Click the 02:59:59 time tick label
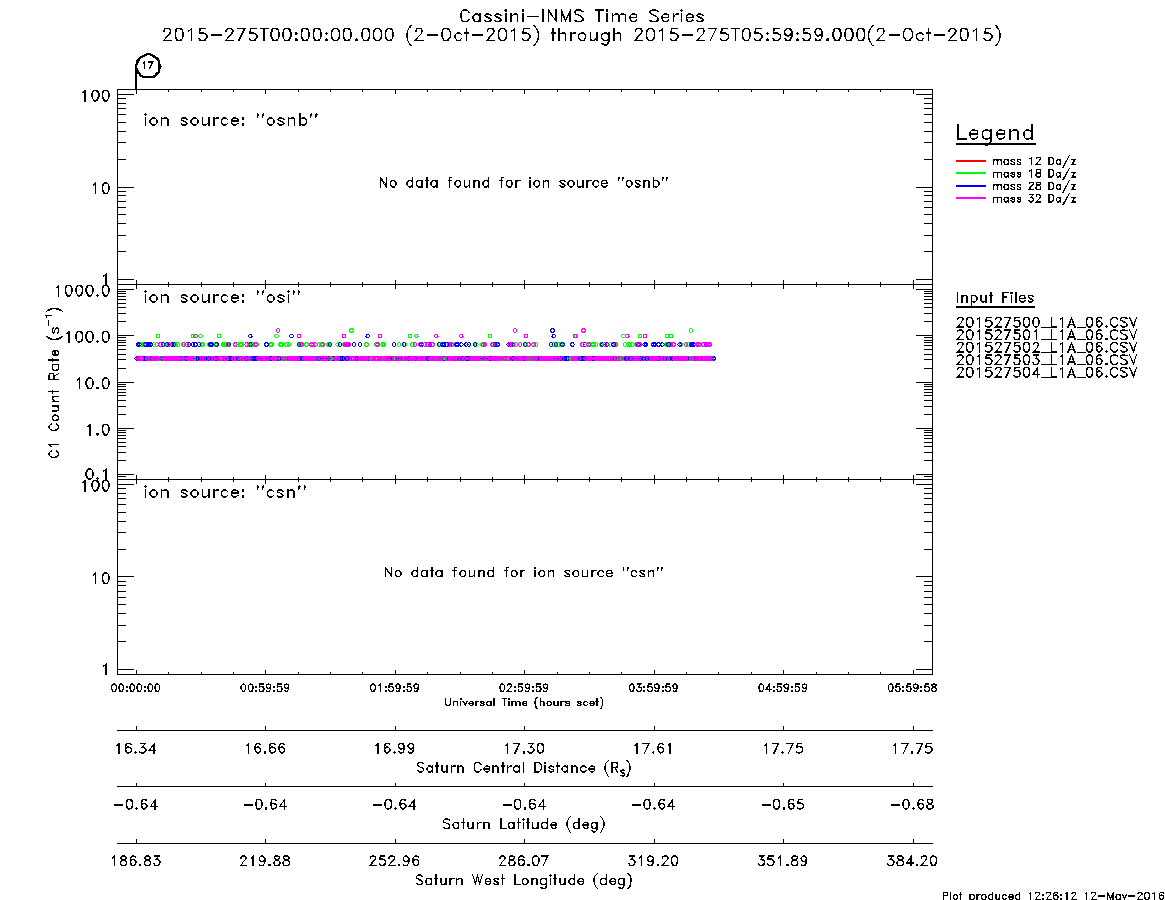The height and width of the screenshot is (900, 1165). (524, 688)
